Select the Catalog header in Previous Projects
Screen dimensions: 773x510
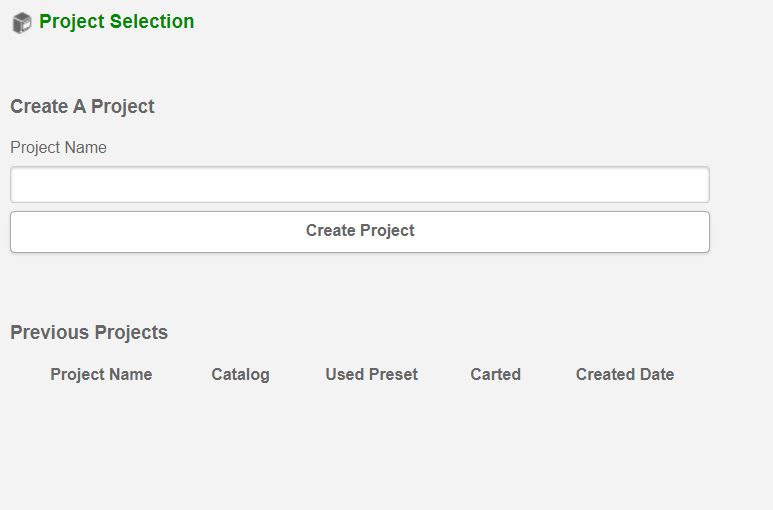click(240, 375)
